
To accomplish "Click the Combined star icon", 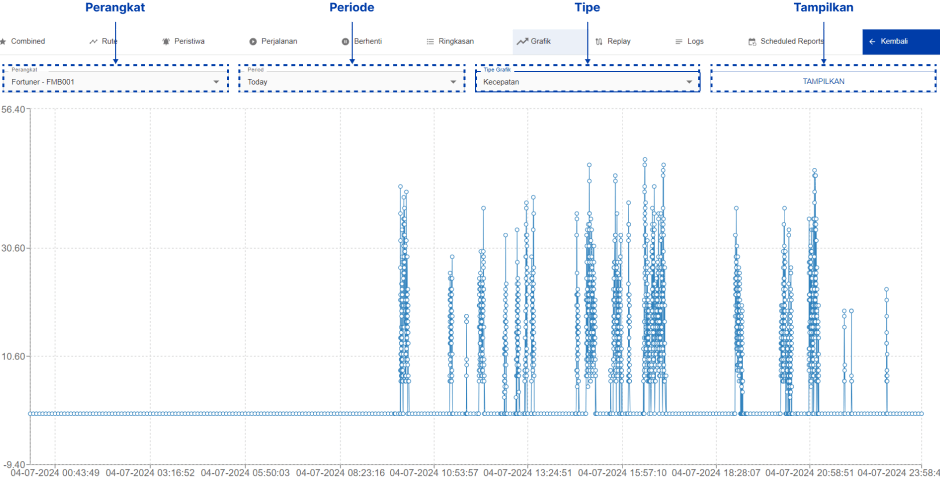I will [x=3, y=42].
